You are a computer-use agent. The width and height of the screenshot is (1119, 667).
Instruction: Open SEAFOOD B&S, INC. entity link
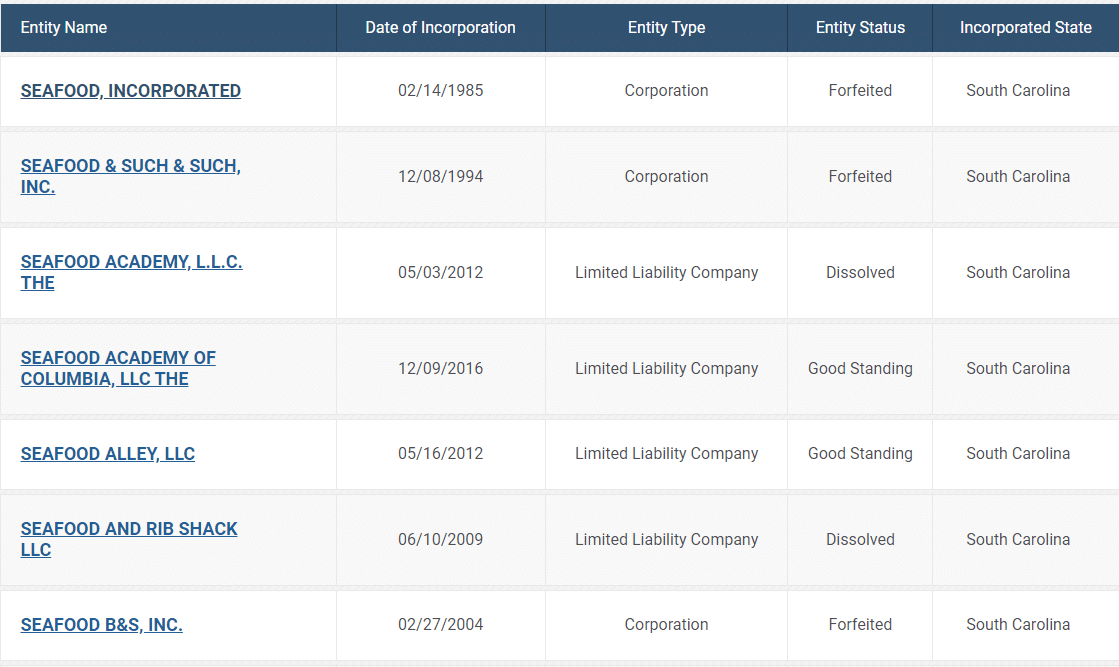[x=101, y=625]
